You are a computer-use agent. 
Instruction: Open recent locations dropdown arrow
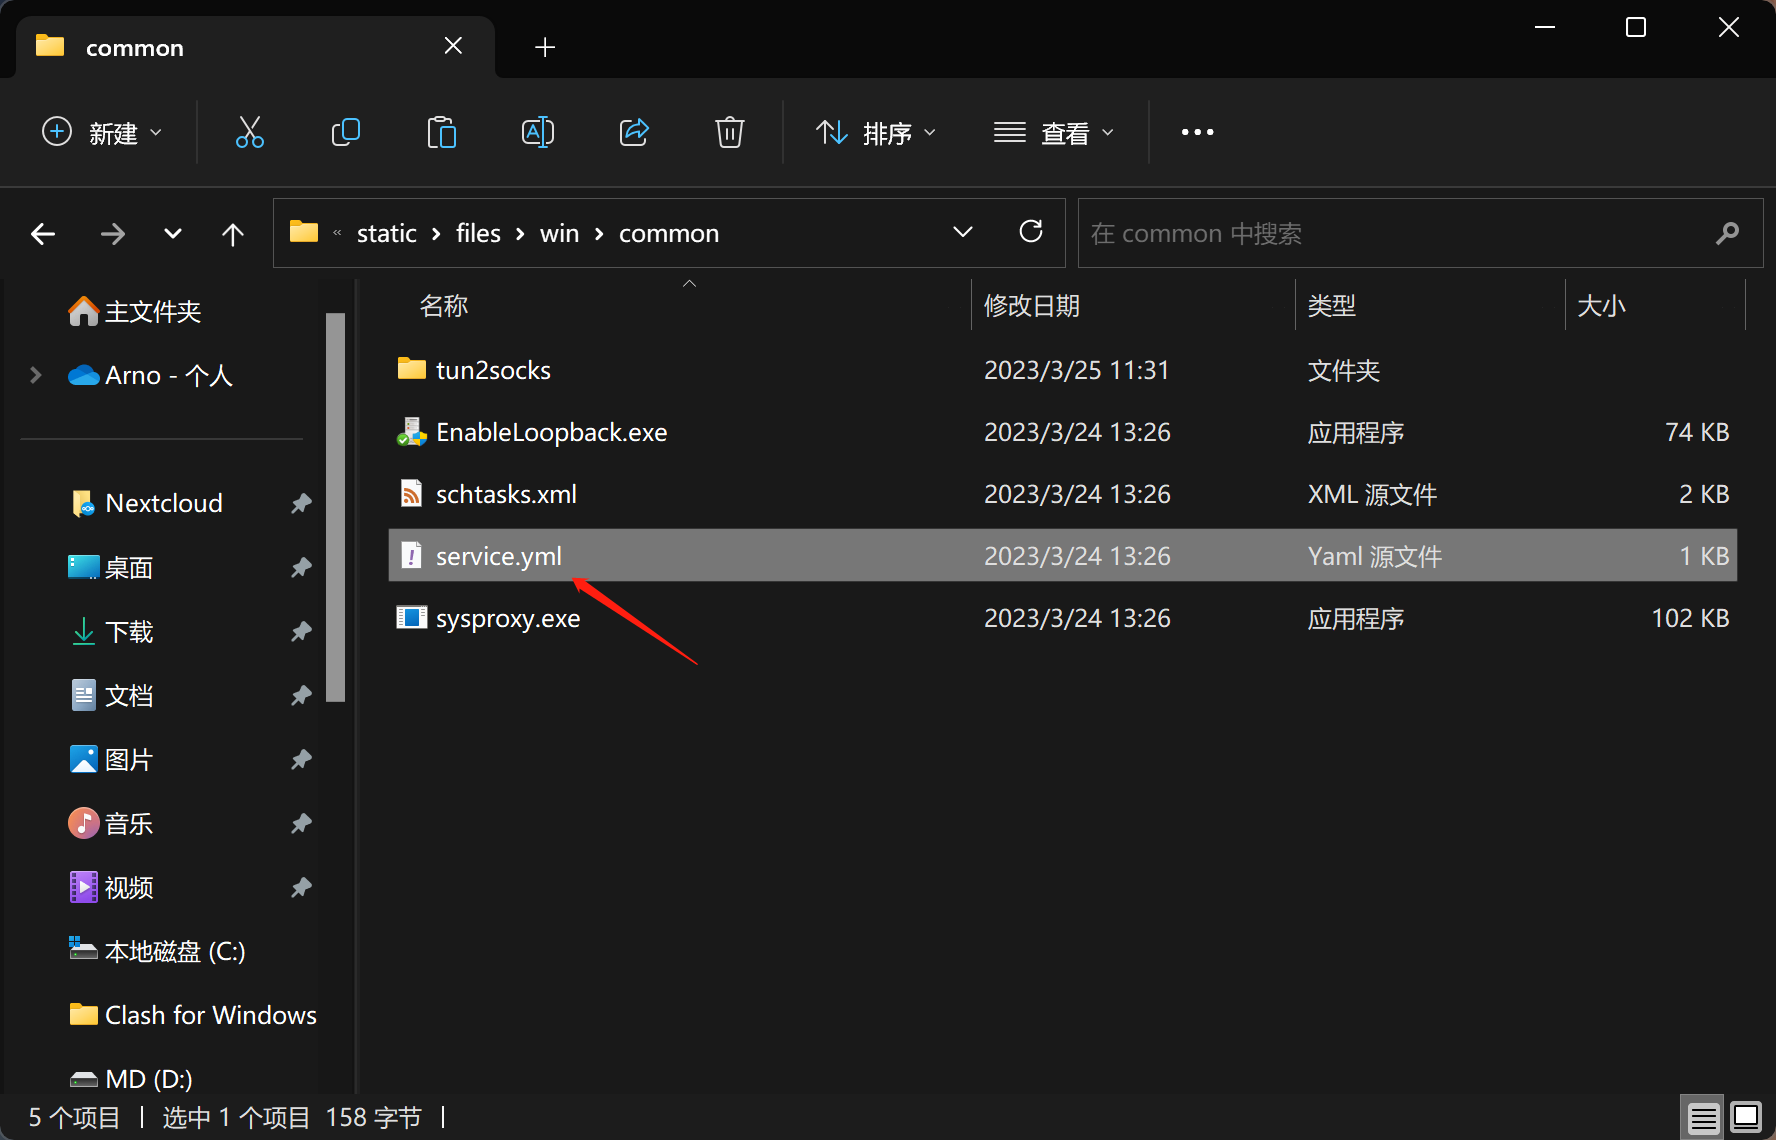click(x=173, y=234)
